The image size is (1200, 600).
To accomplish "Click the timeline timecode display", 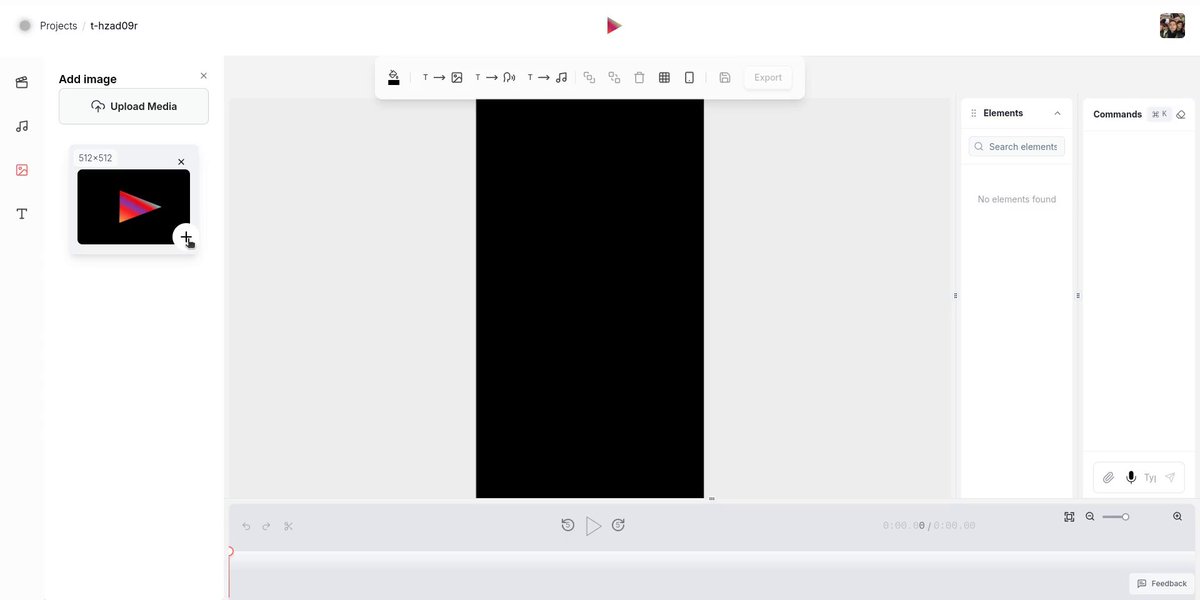I will [x=929, y=526].
